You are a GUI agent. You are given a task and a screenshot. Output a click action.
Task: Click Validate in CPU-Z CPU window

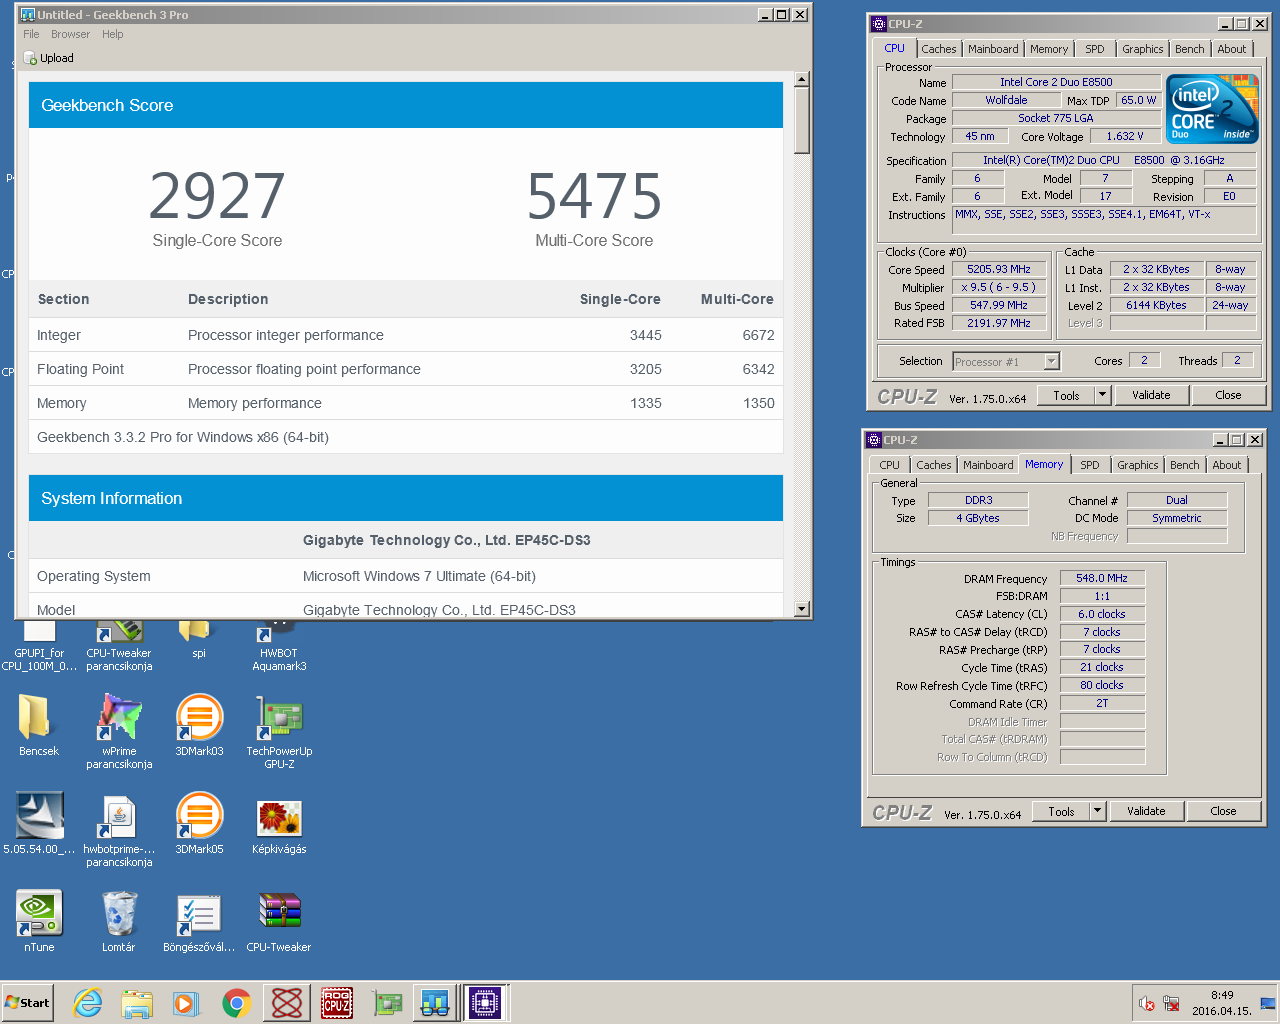pos(1150,395)
